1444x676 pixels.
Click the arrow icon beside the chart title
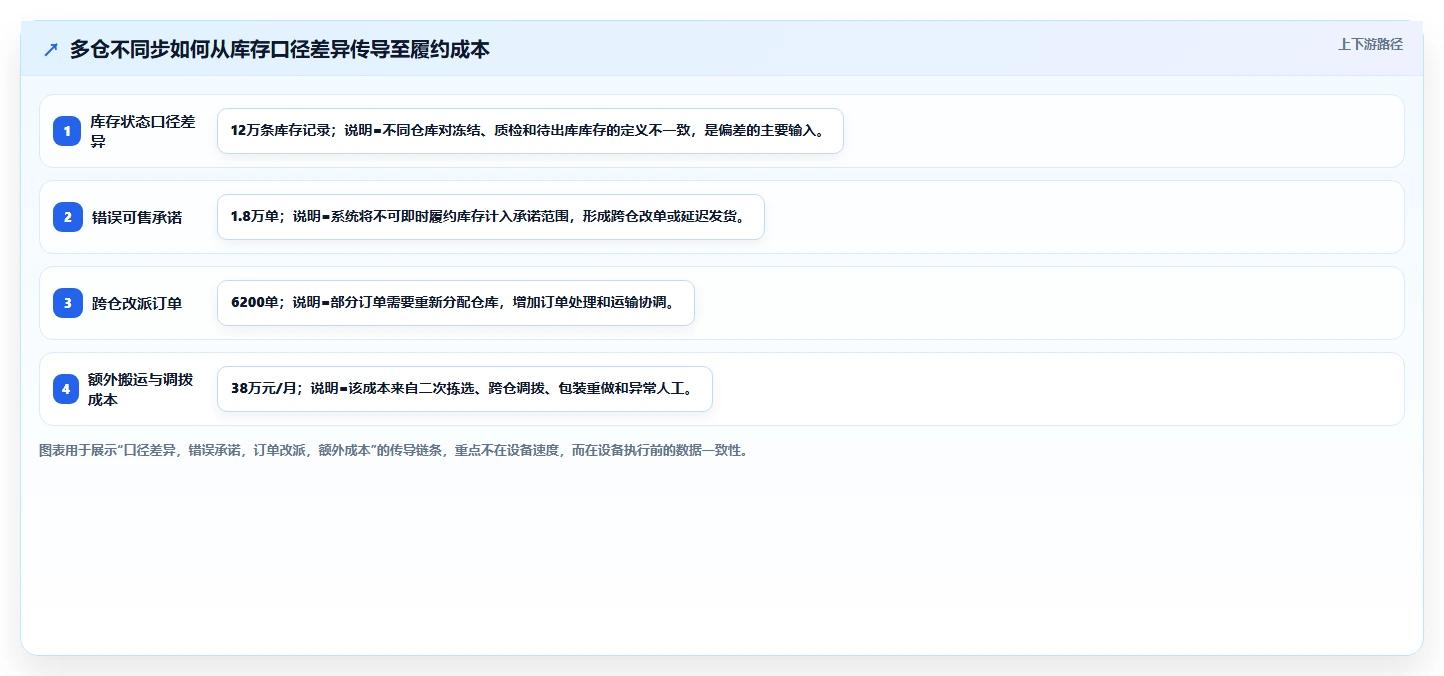point(51,49)
